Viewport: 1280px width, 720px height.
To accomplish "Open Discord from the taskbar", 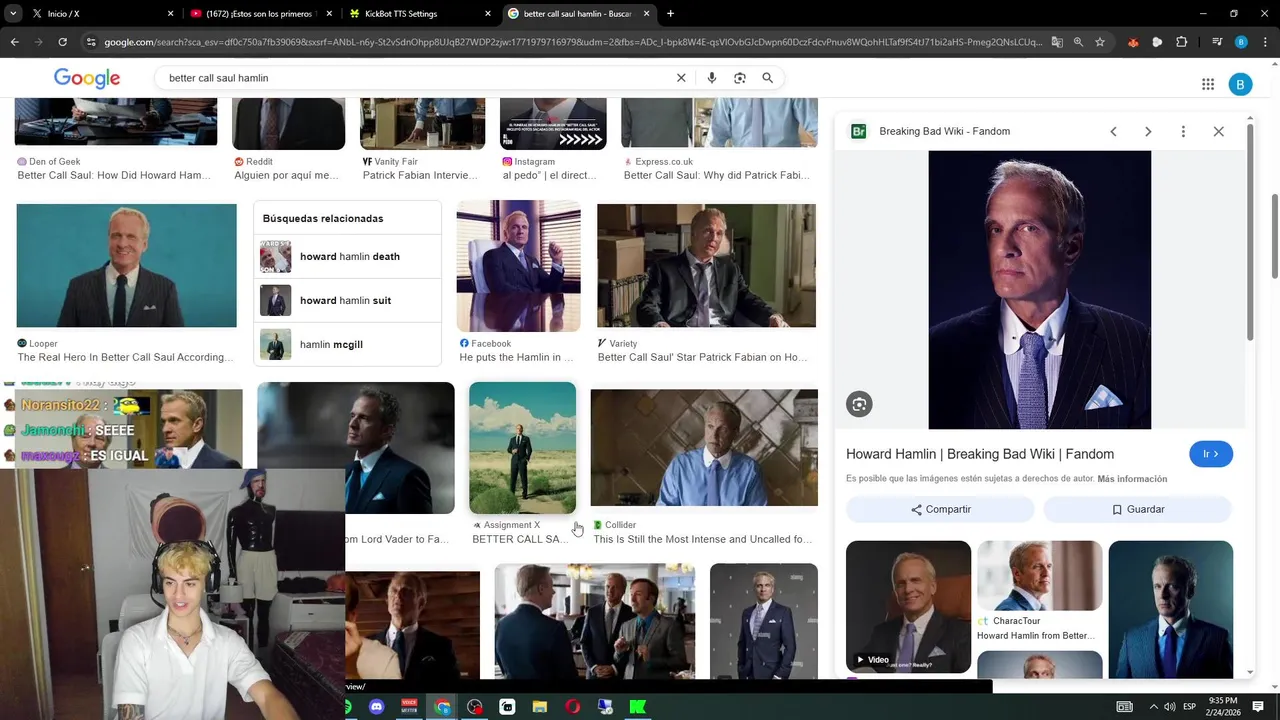I will [377, 707].
